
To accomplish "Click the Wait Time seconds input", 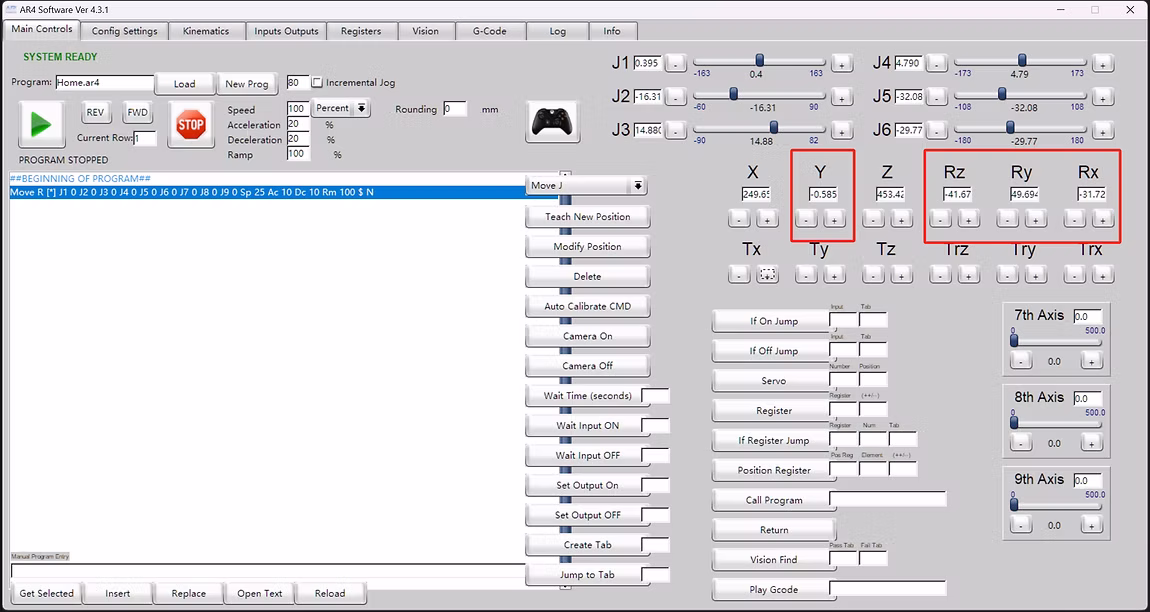I will pyautogui.click(x=655, y=396).
